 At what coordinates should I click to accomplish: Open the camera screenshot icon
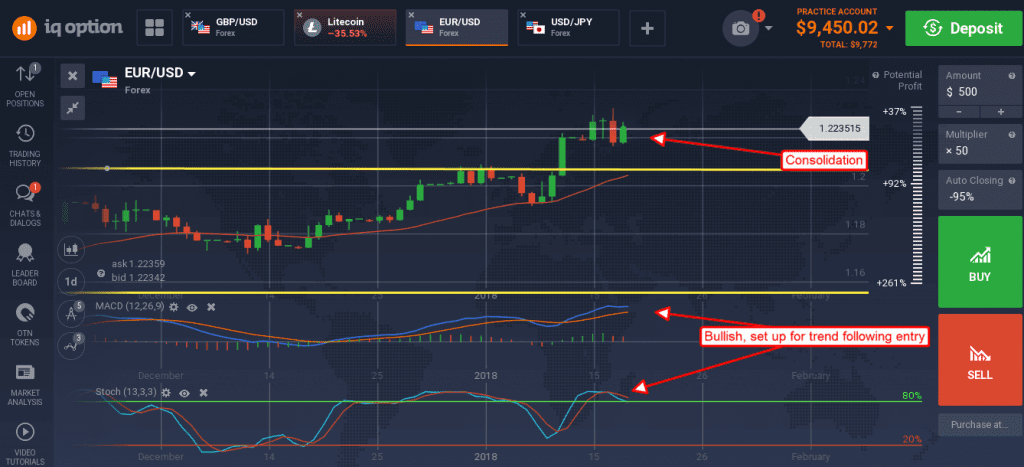point(741,28)
